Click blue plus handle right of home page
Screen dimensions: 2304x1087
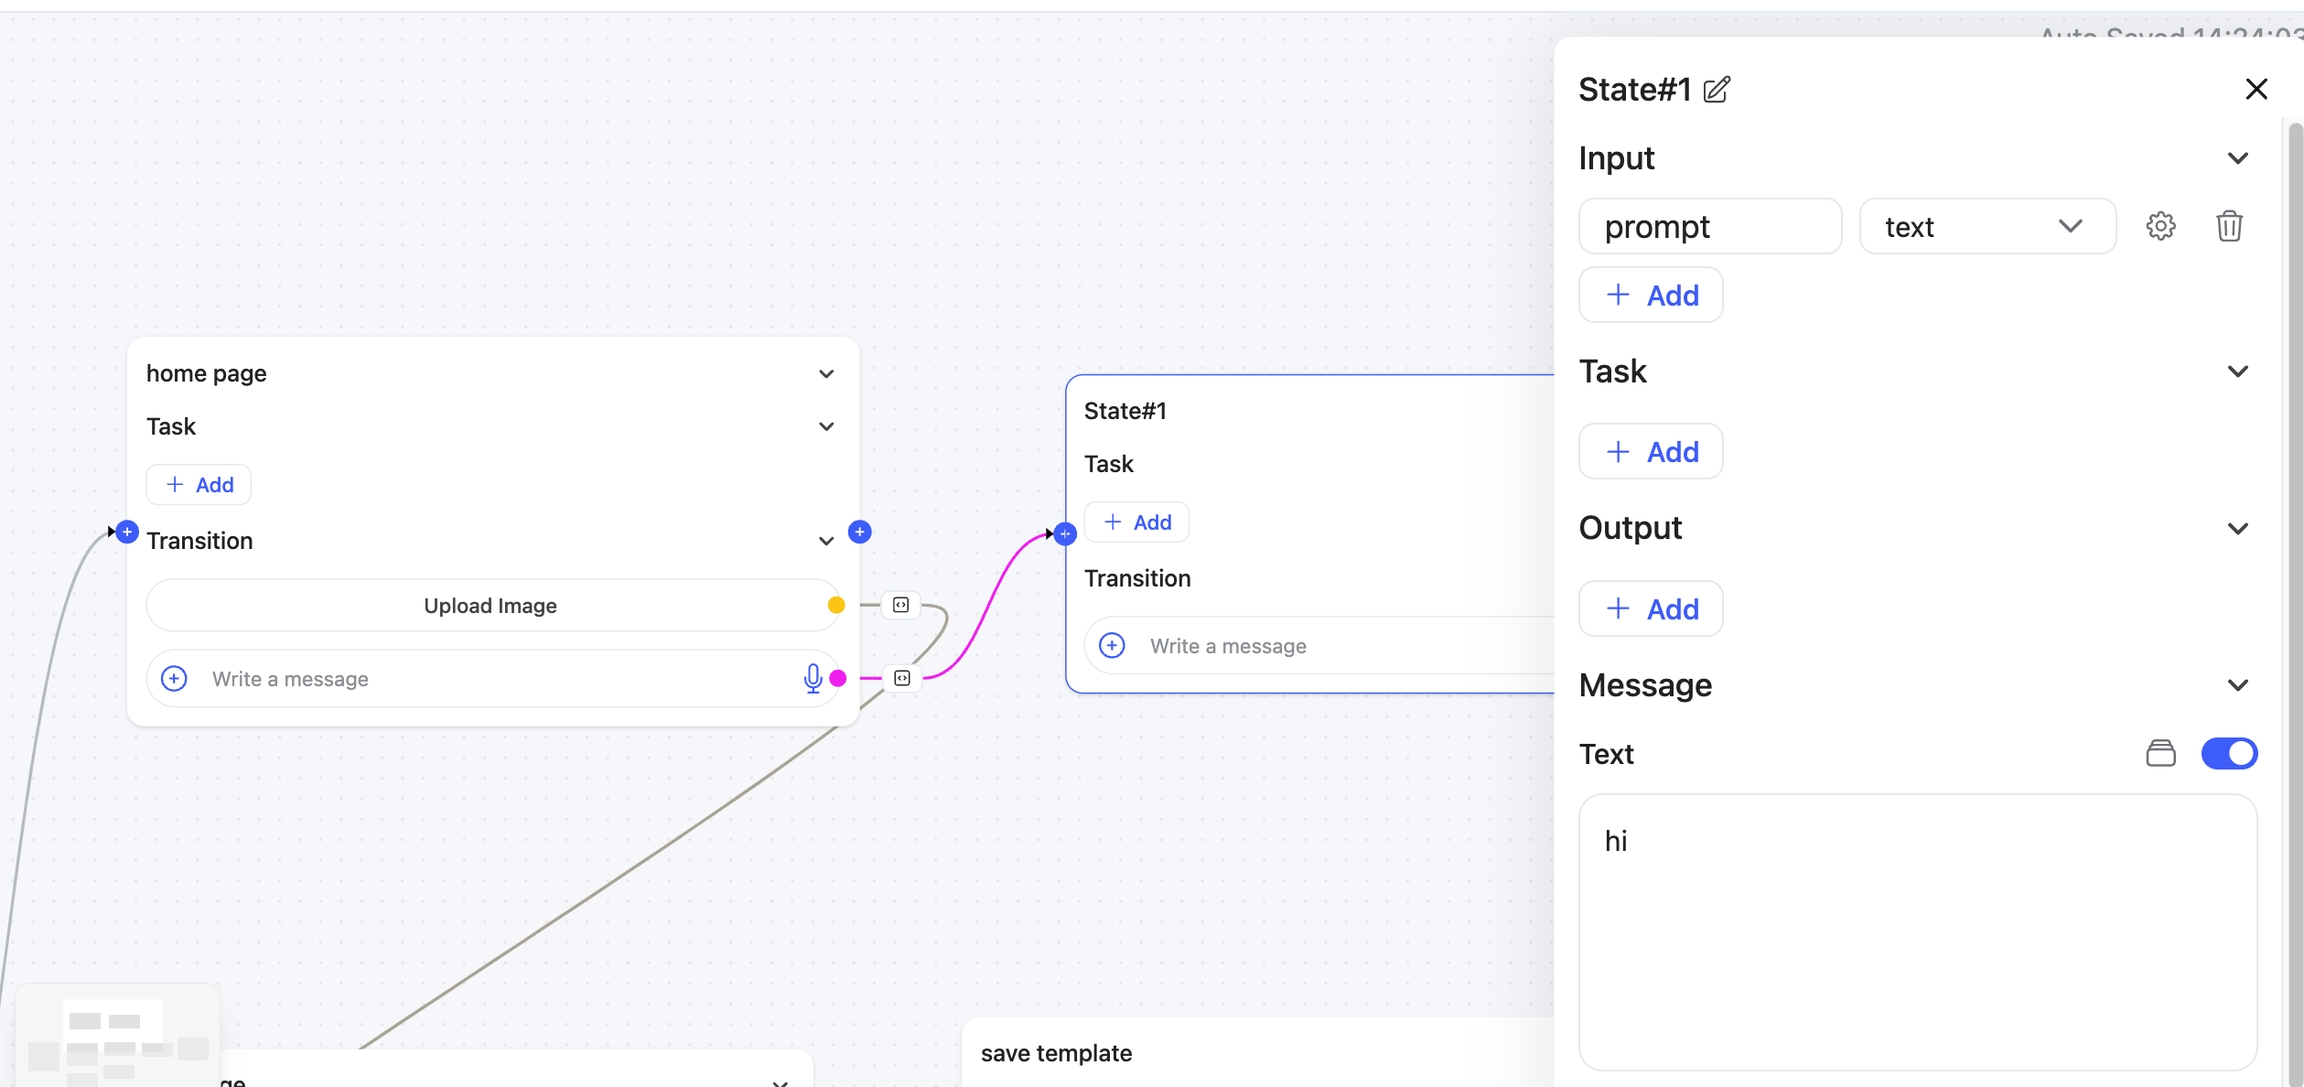pyautogui.click(x=859, y=532)
